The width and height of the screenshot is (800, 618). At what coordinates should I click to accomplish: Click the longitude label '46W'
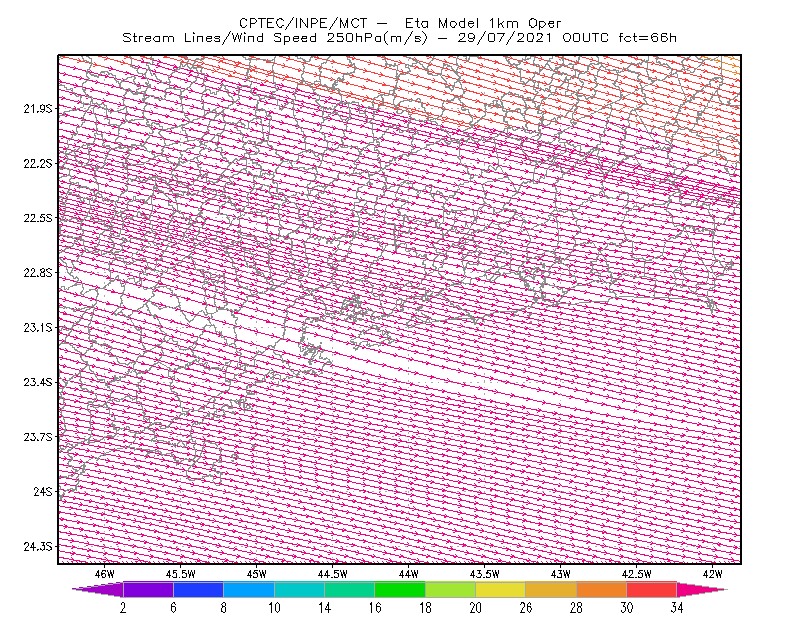tap(105, 574)
